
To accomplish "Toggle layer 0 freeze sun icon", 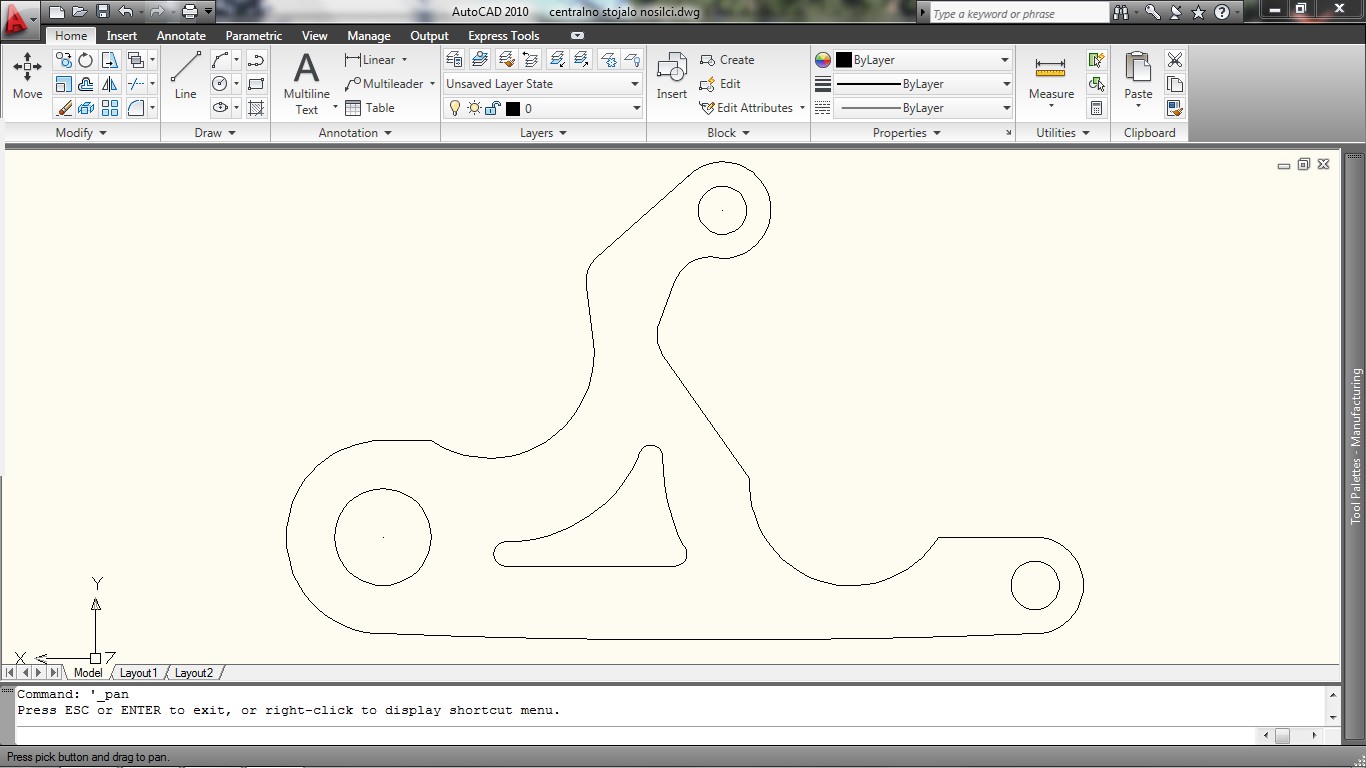I will click(x=474, y=108).
